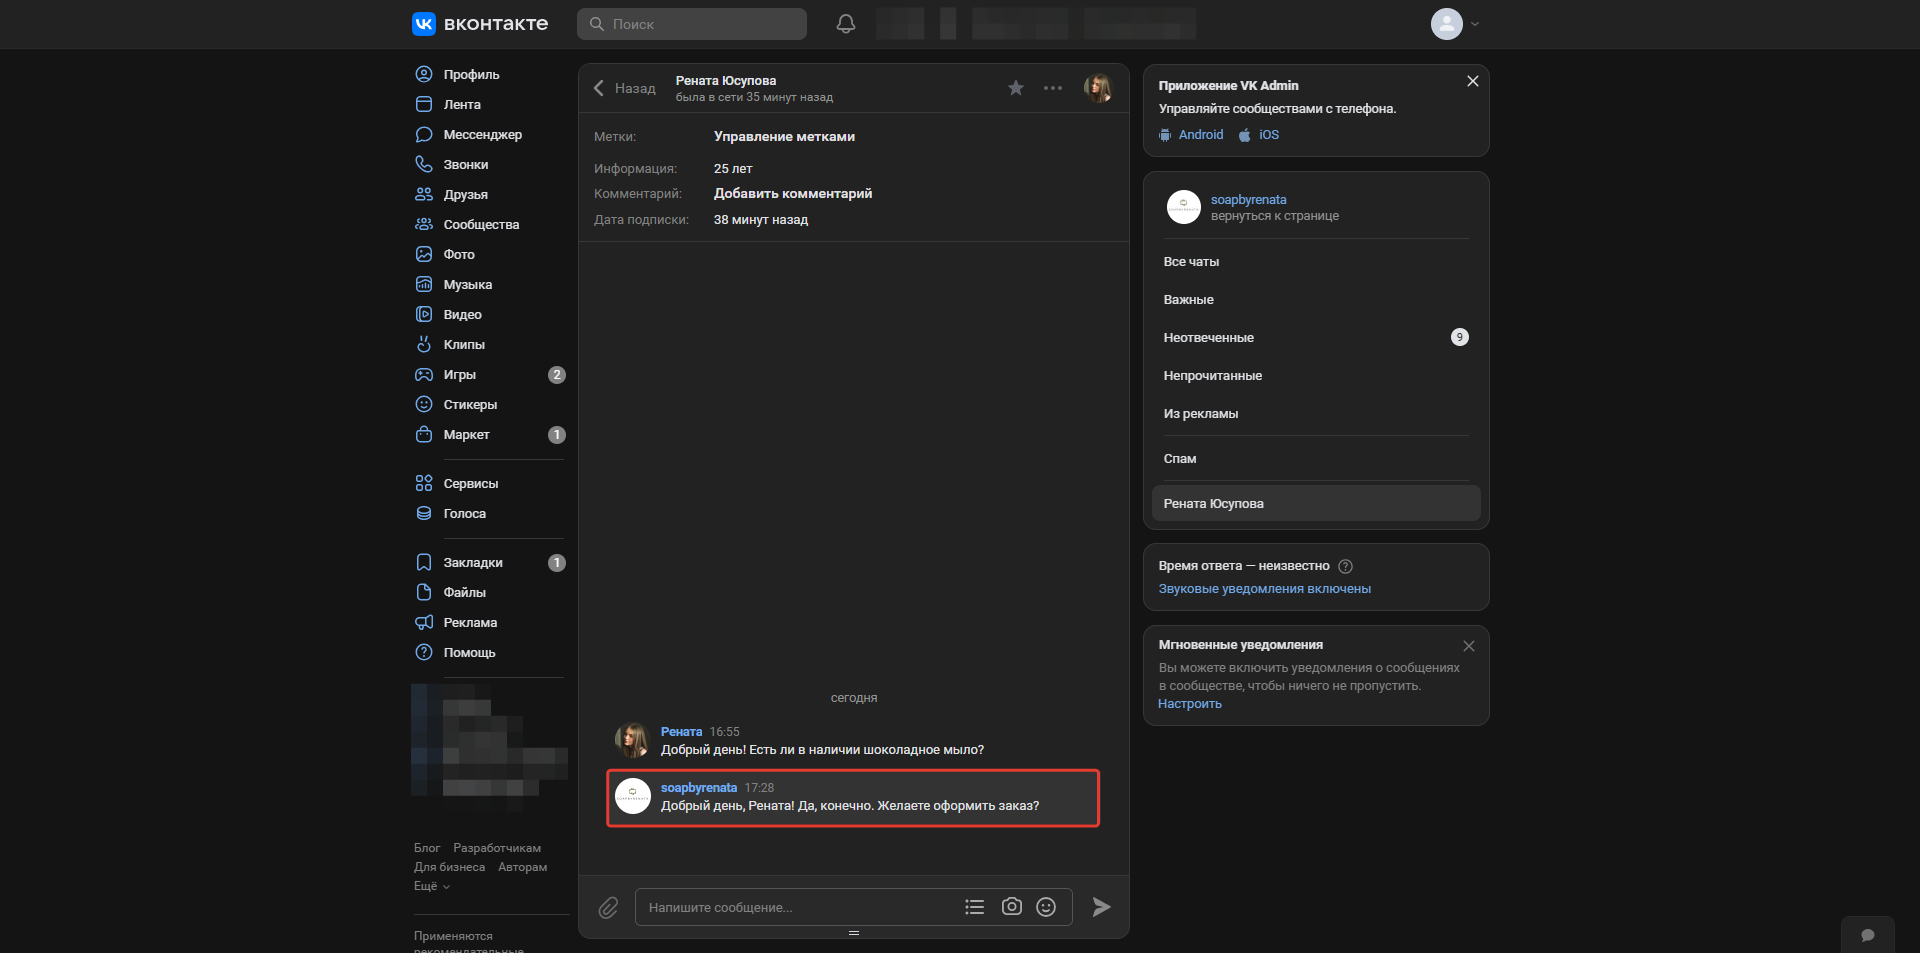Expand the Ещё footer menu
The height and width of the screenshot is (953, 1920).
click(432, 886)
